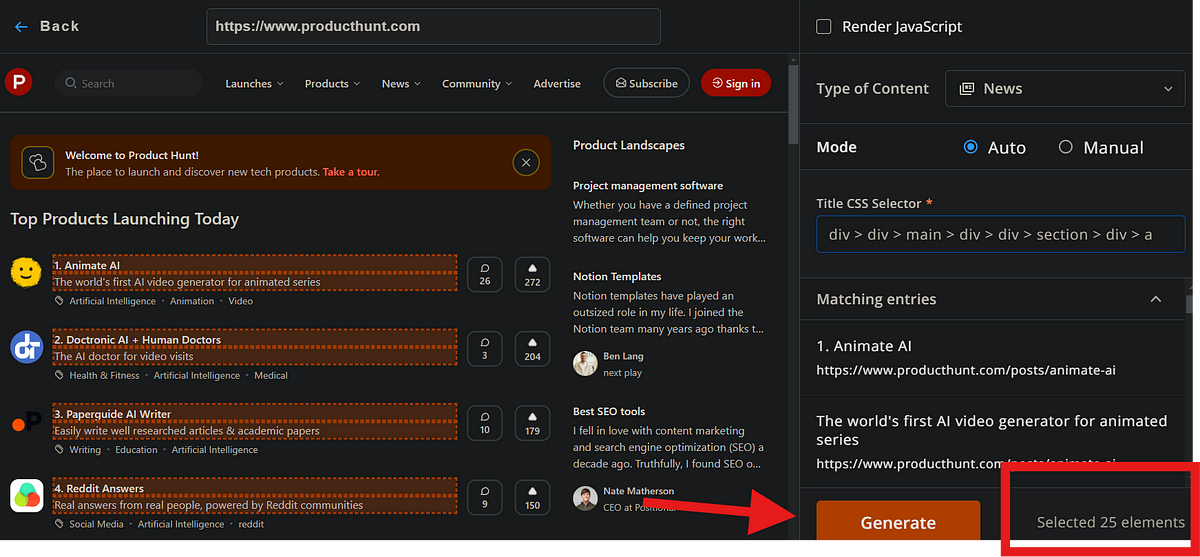Click the Subscribe button
The height and width of the screenshot is (557, 1200).
[647, 83]
